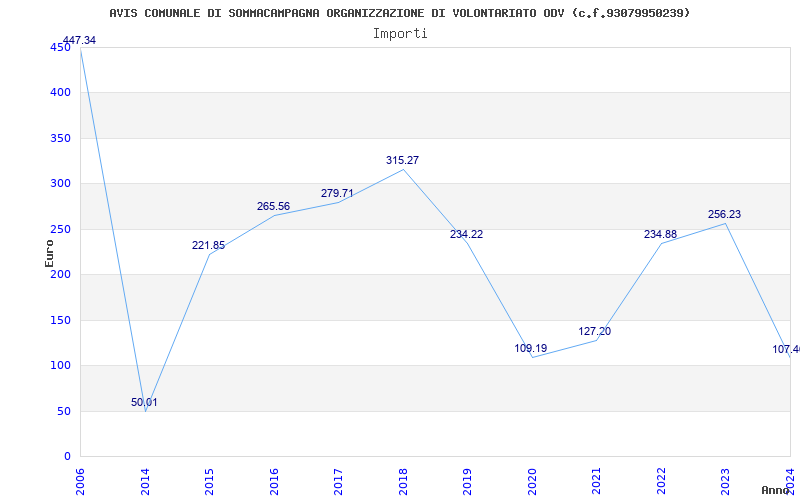This screenshot has height=500, width=800.
Task: Click the 315.27 peak value label
Action: (403, 160)
